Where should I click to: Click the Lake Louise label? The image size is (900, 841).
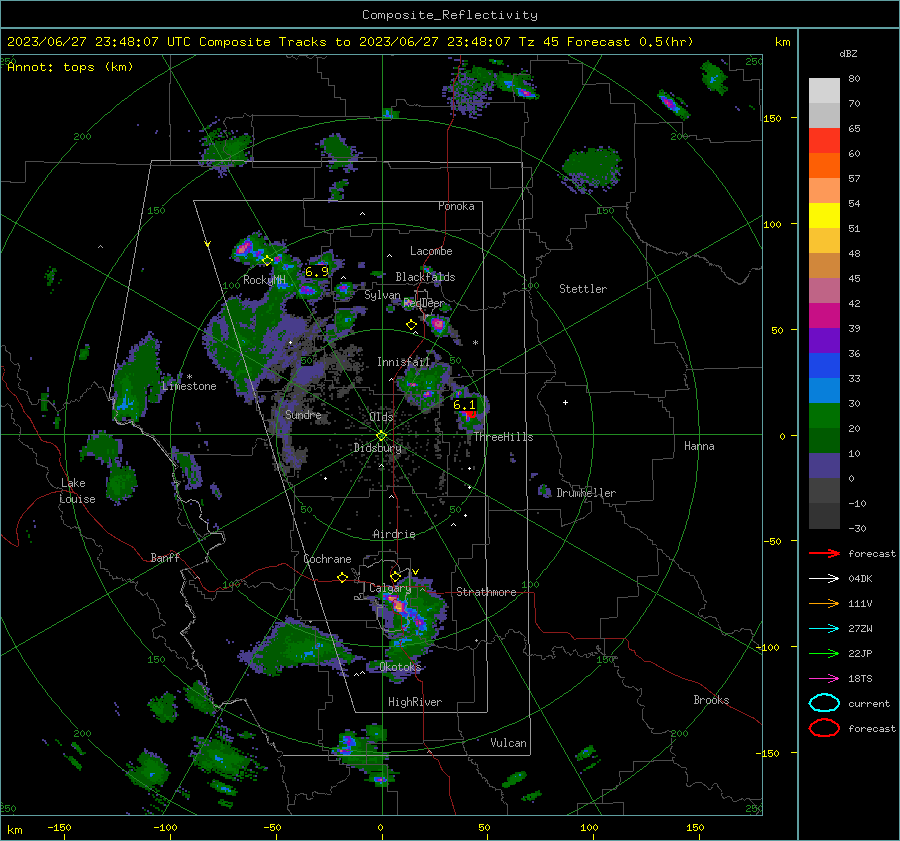77,491
